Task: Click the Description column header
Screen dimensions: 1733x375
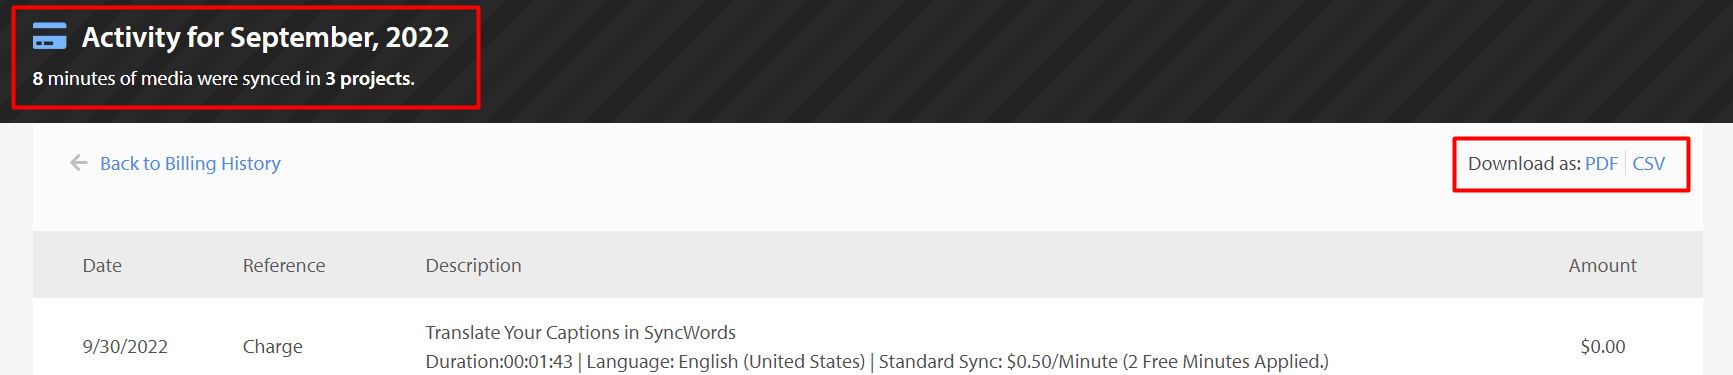Action: [473, 265]
